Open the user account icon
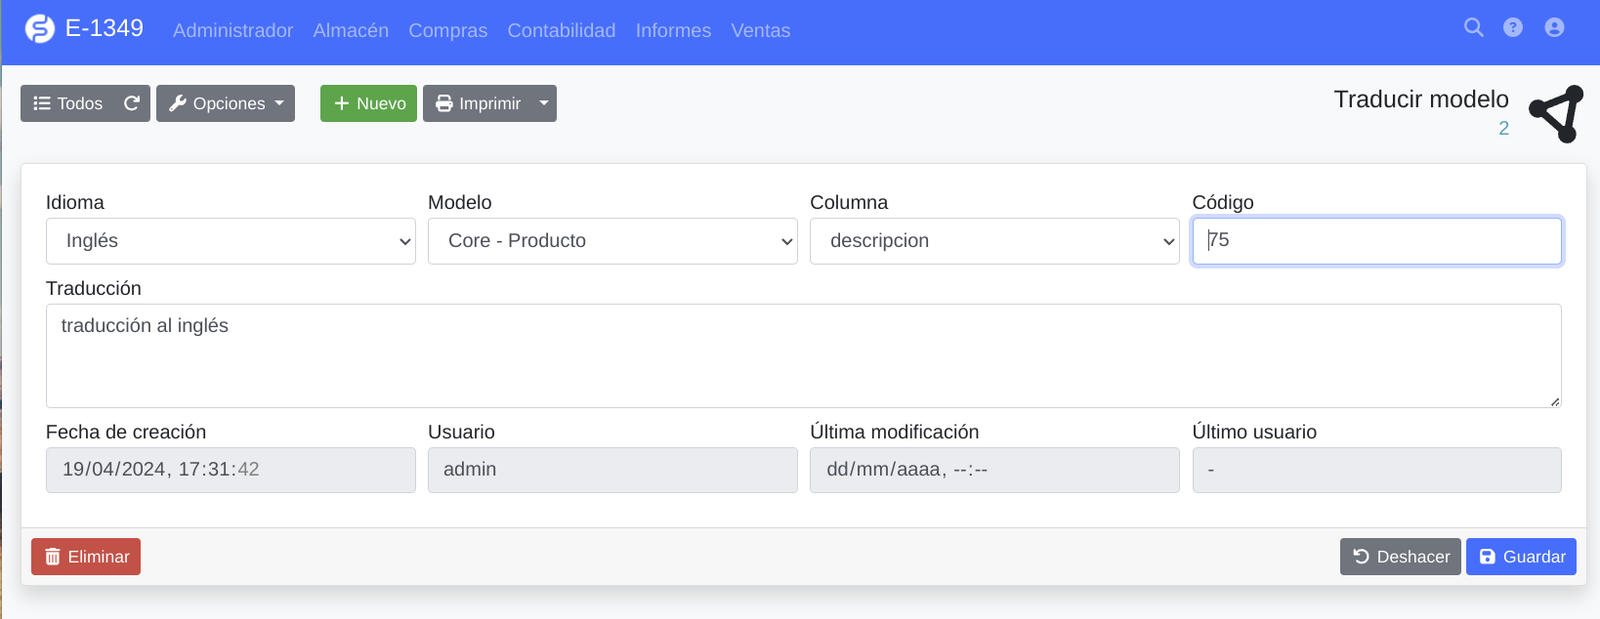This screenshot has height=619, width=1600. [x=1554, y=28]
